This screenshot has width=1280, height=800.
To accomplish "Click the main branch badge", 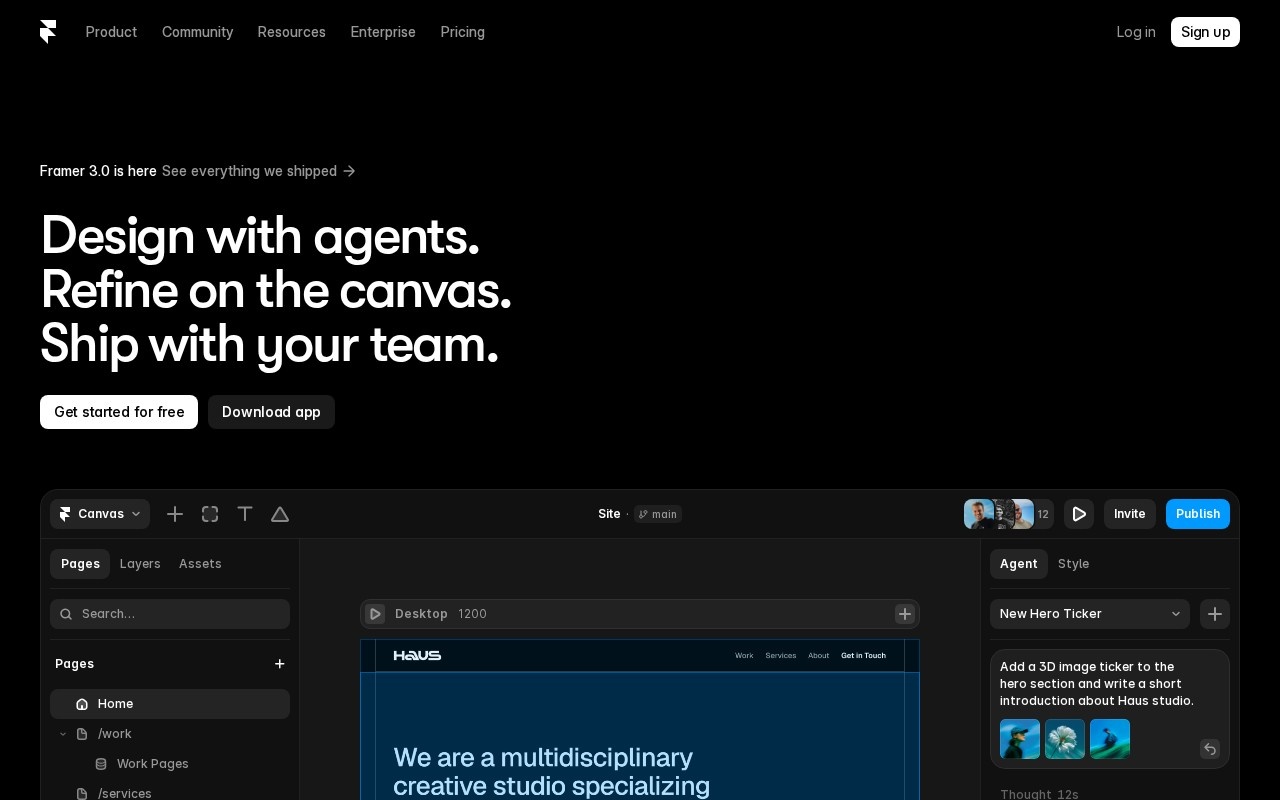I will [x=658, y=514].
